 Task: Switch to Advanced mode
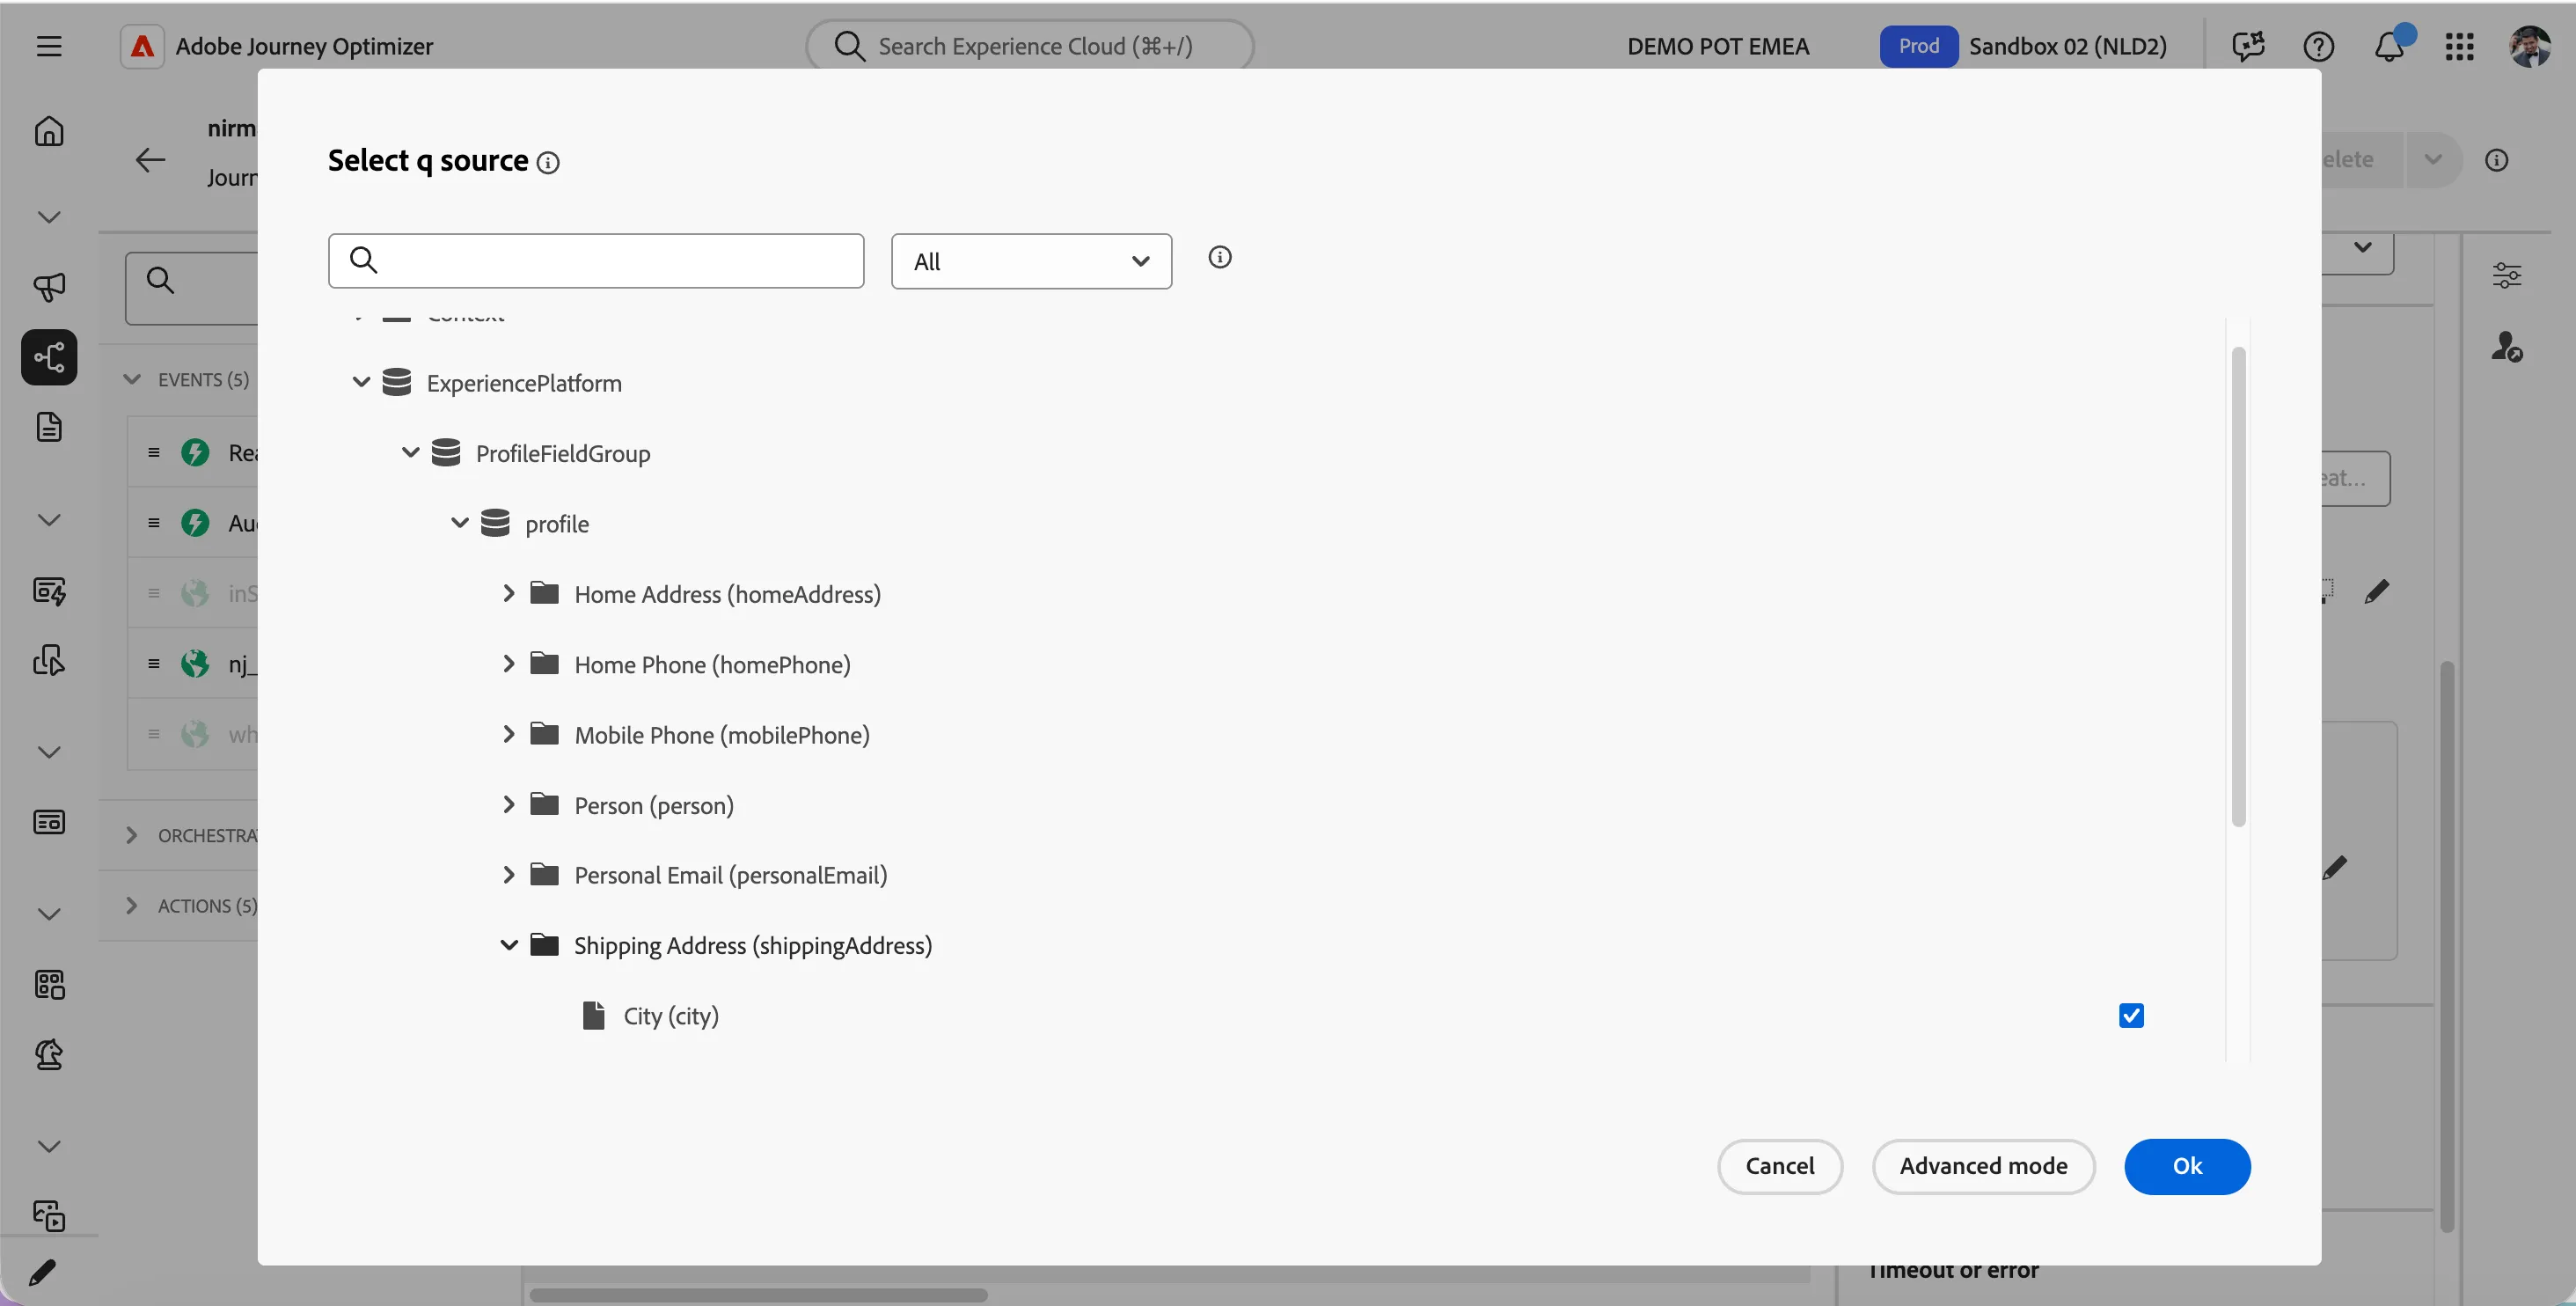(x=1983, y=1166)
